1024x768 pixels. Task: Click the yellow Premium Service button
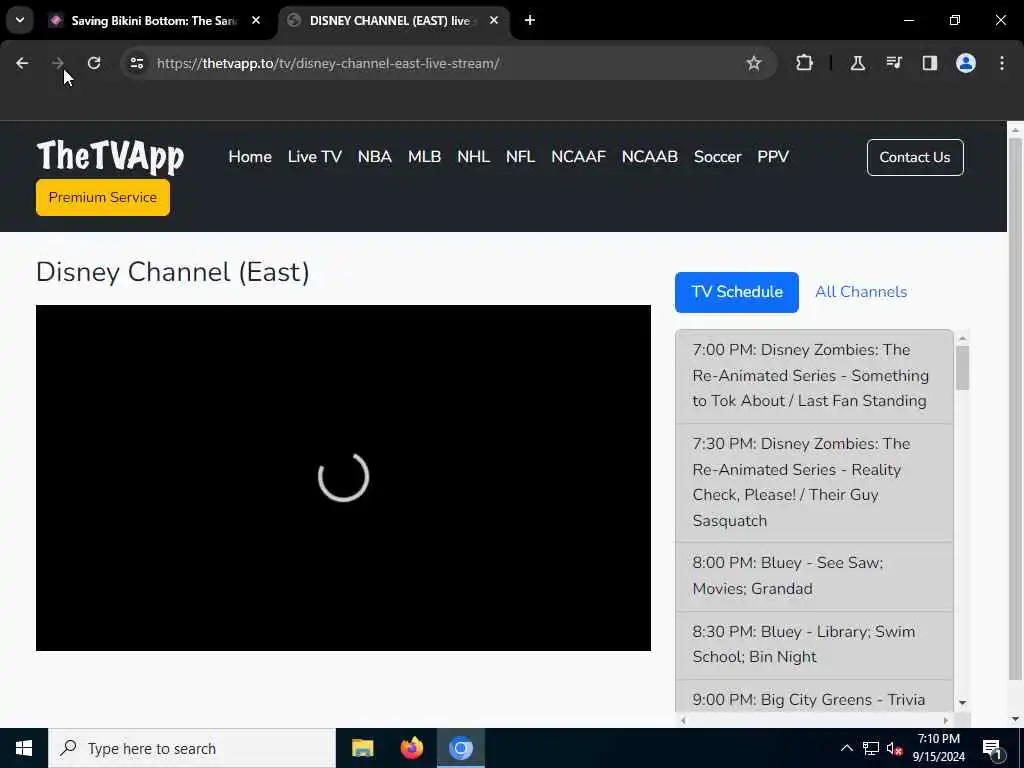coord(103,197)
